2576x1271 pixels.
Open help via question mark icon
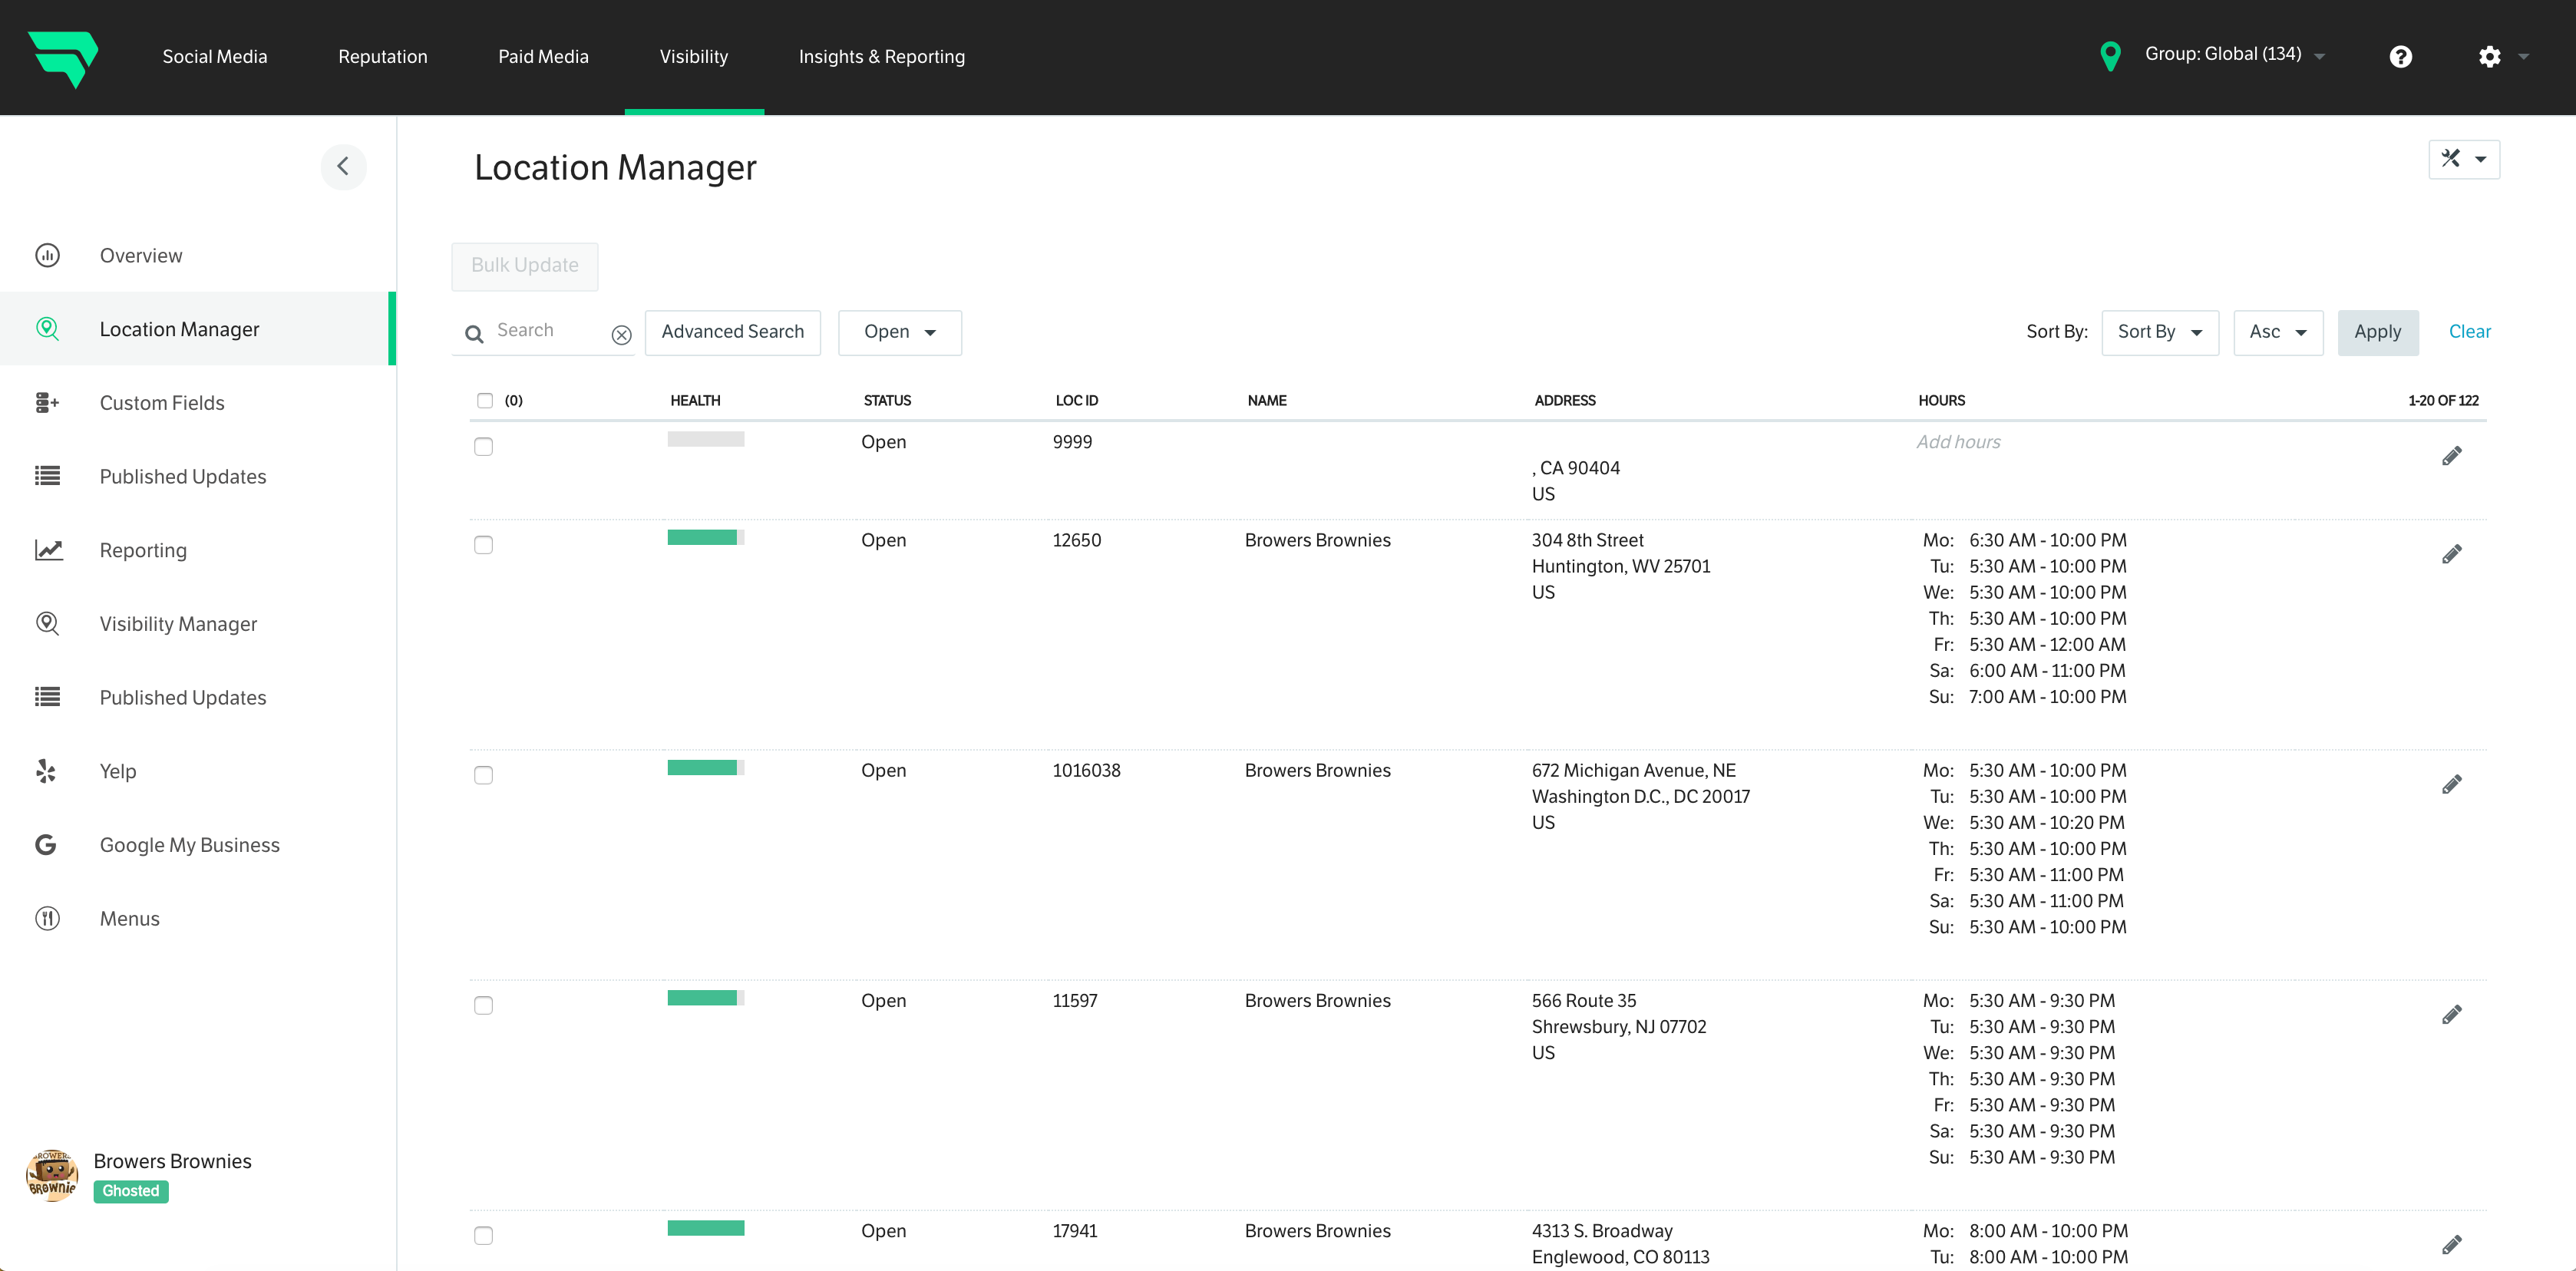coord(2400,57)
